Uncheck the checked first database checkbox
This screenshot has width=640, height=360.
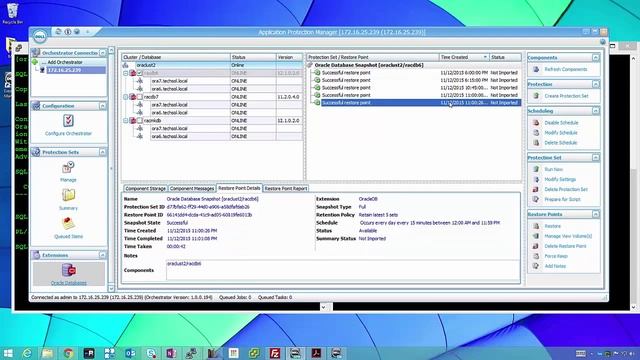[140, 73]
